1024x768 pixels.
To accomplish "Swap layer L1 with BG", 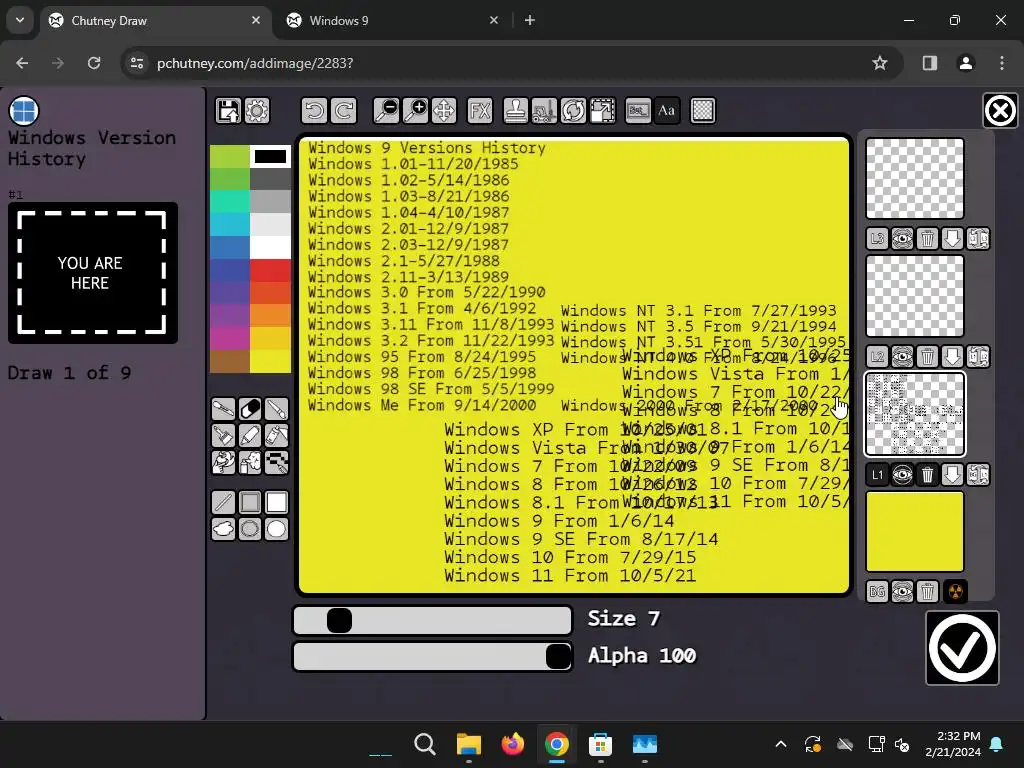I will 978,475.
